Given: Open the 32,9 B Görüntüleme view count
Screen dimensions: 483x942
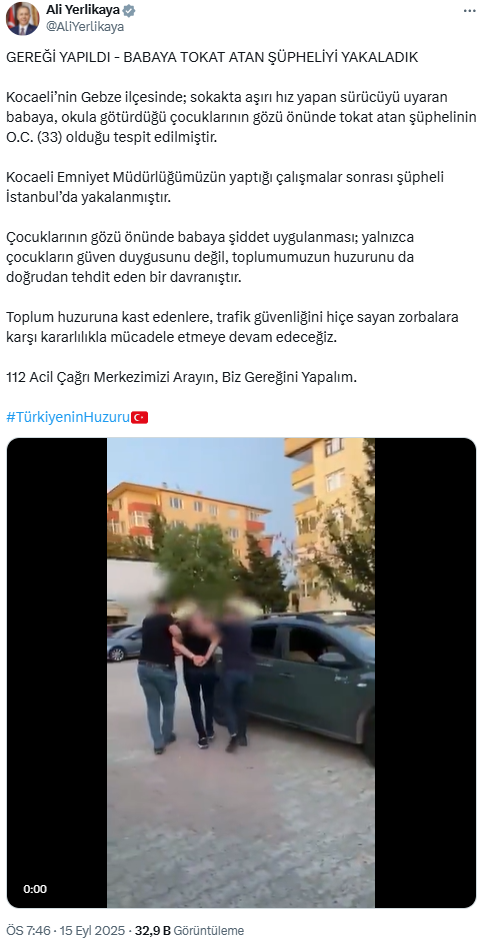Looking at the screenshot, I should click(x=189, y=931).
